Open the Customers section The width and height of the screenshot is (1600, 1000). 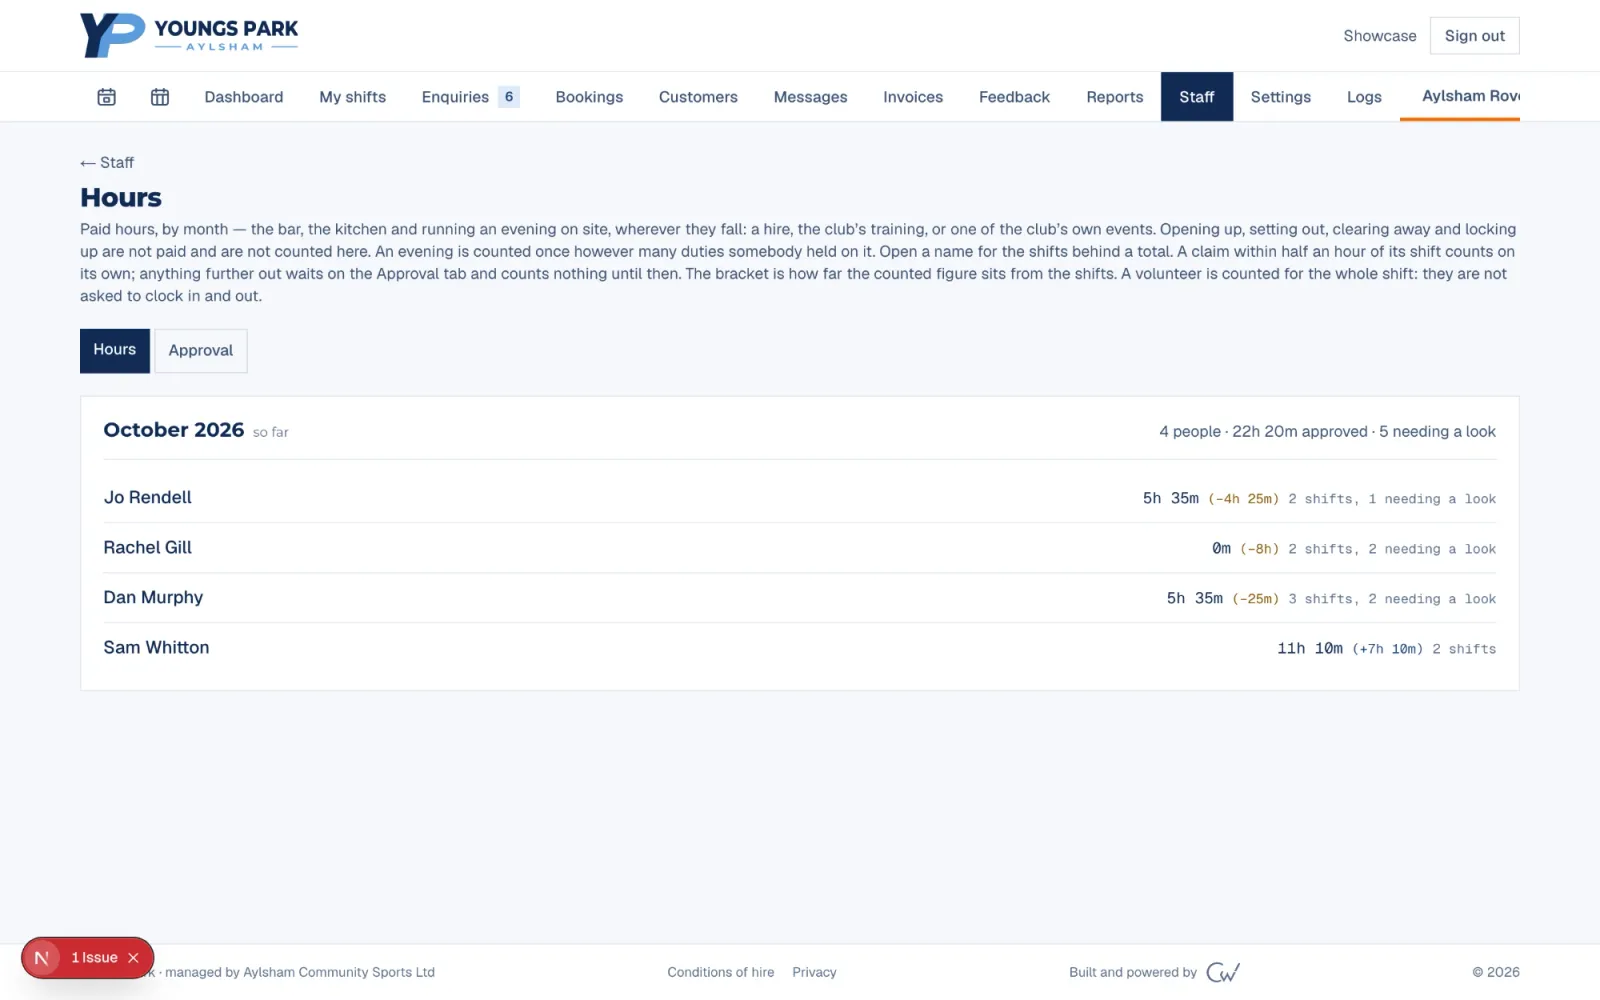tap(698, 97)
